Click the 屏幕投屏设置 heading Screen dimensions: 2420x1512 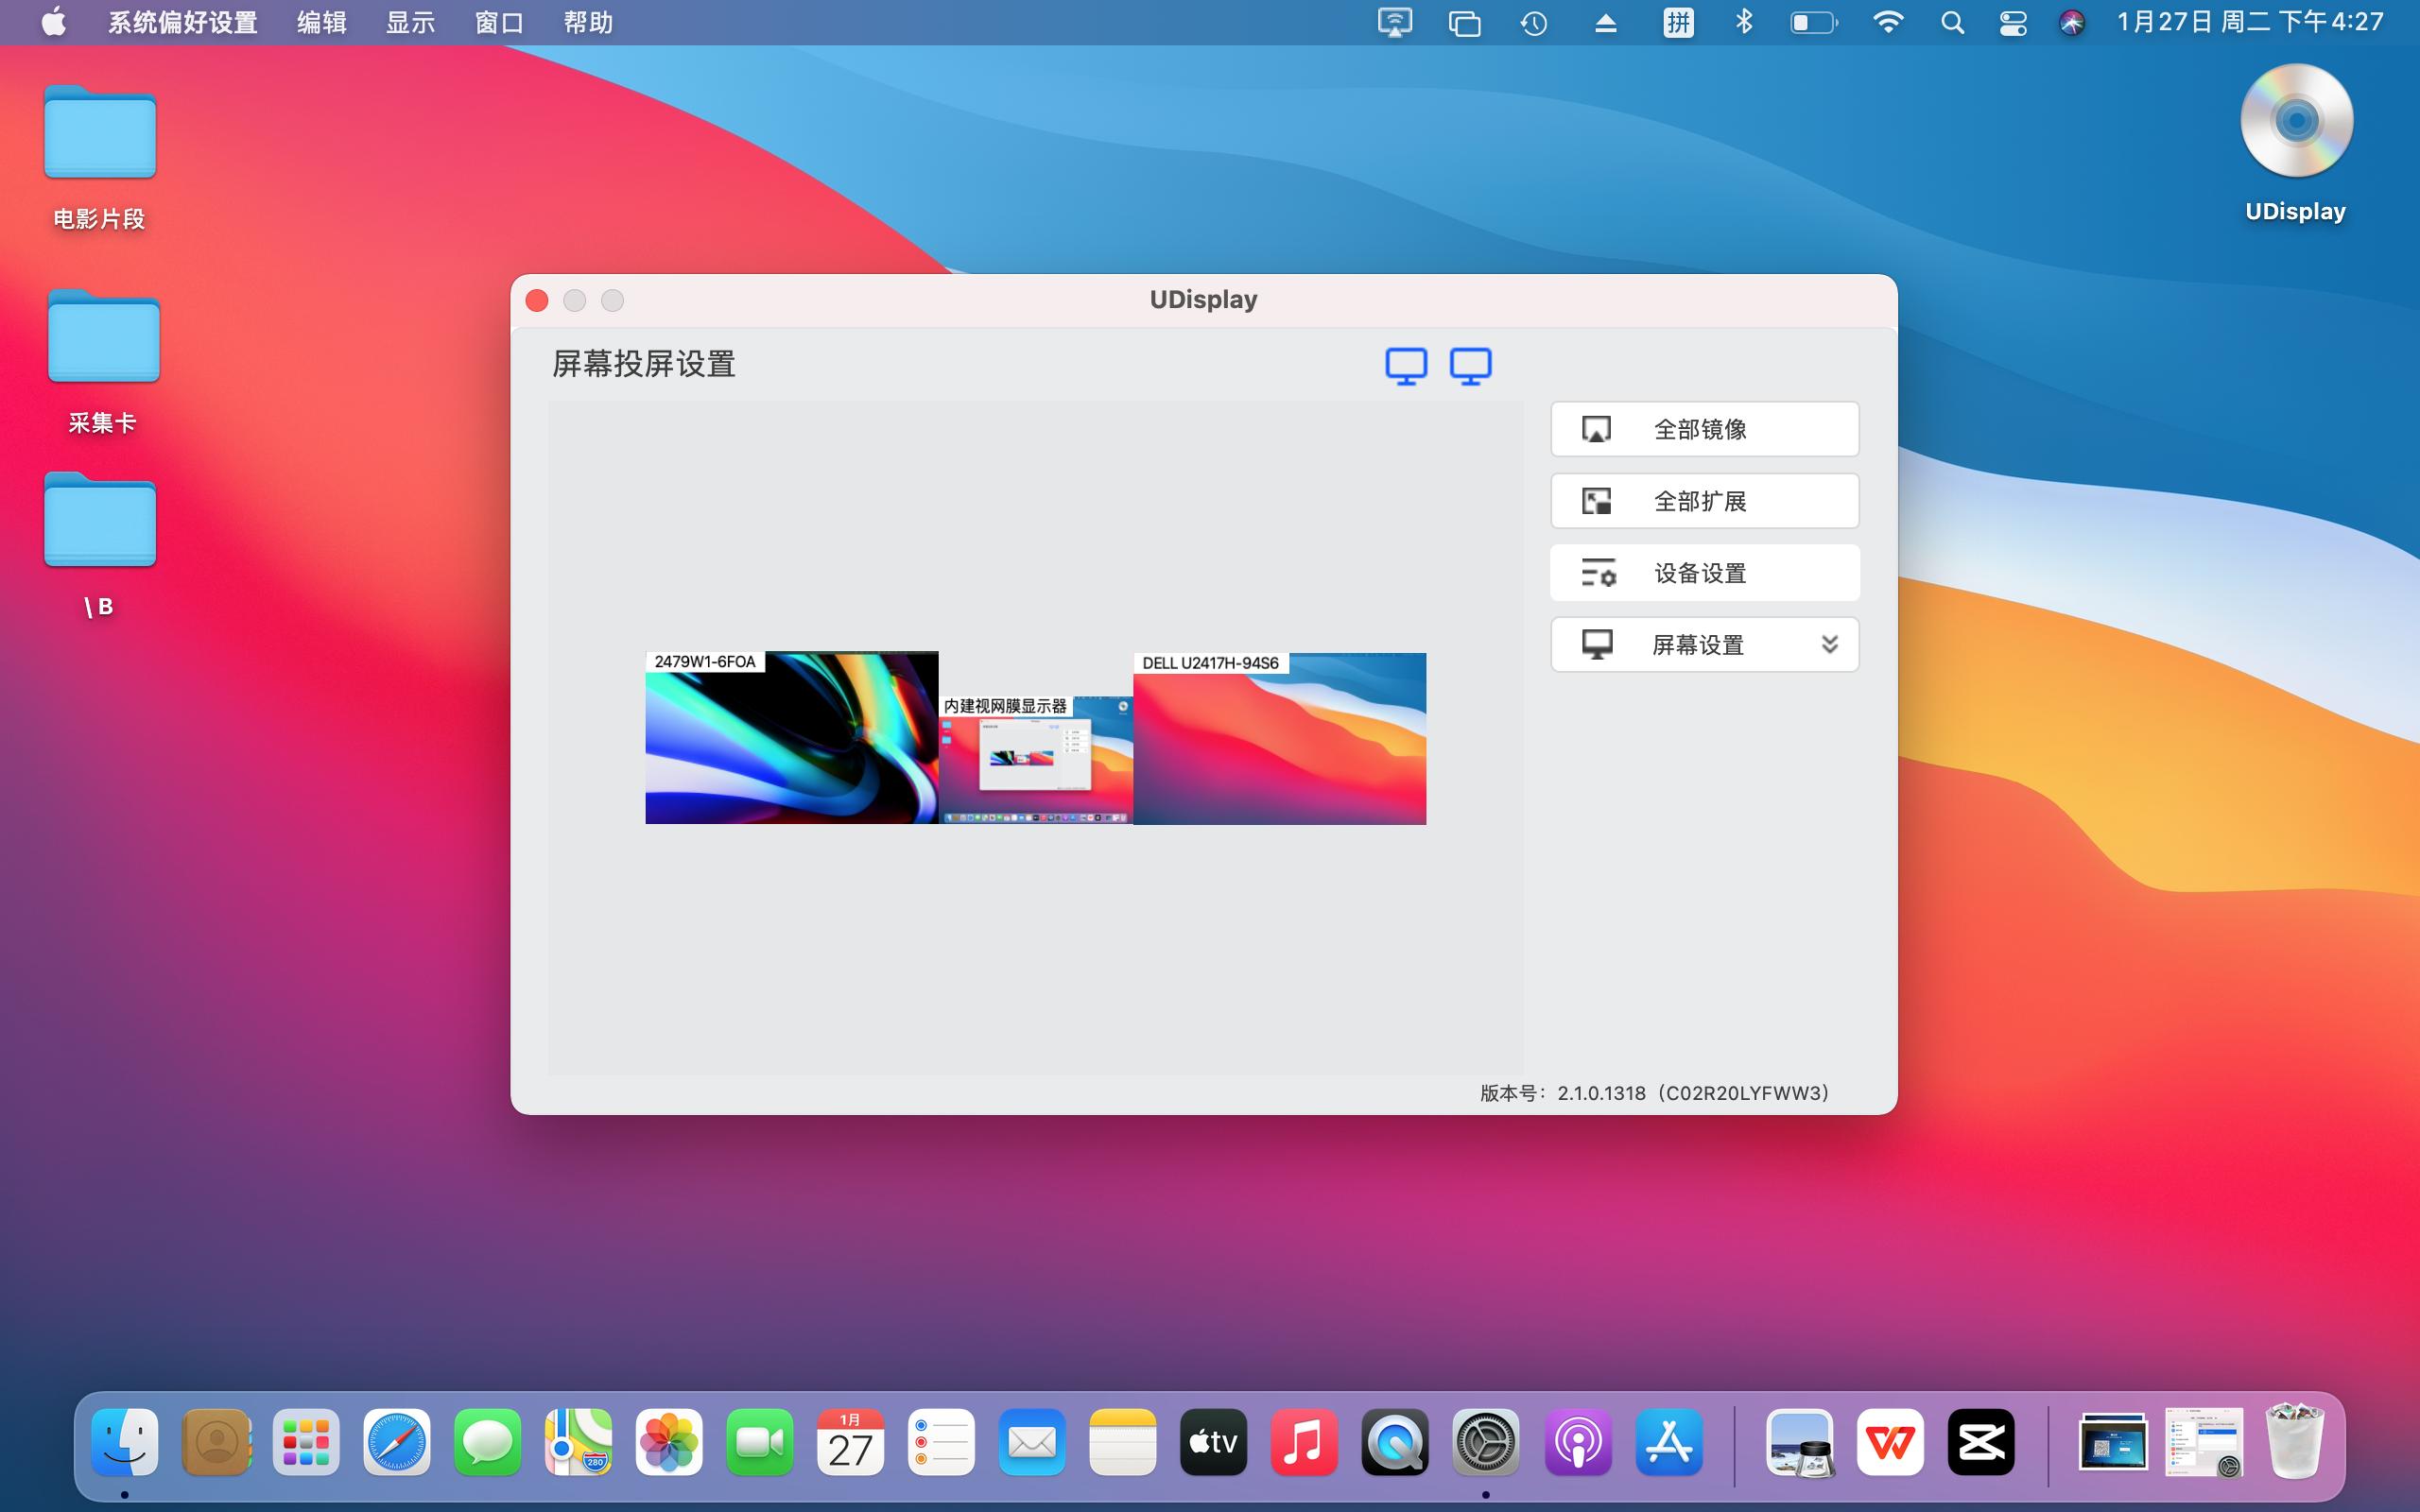click(644, 364)
